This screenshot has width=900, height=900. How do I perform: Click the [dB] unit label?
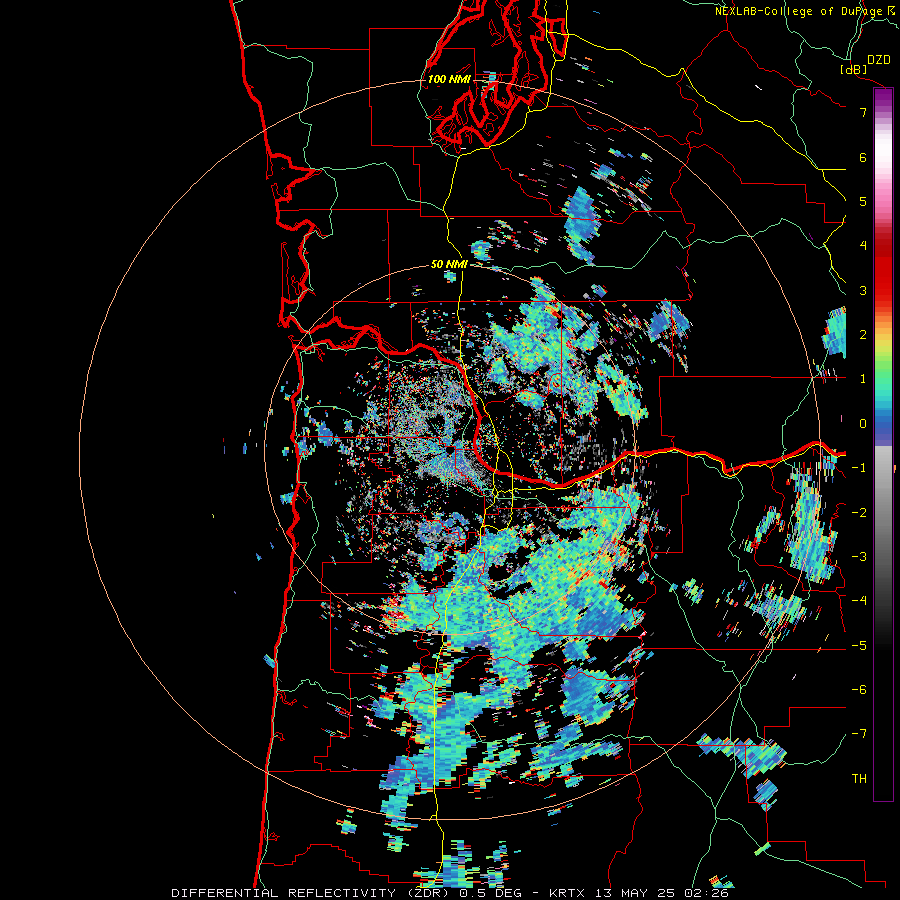coord(854,69)
